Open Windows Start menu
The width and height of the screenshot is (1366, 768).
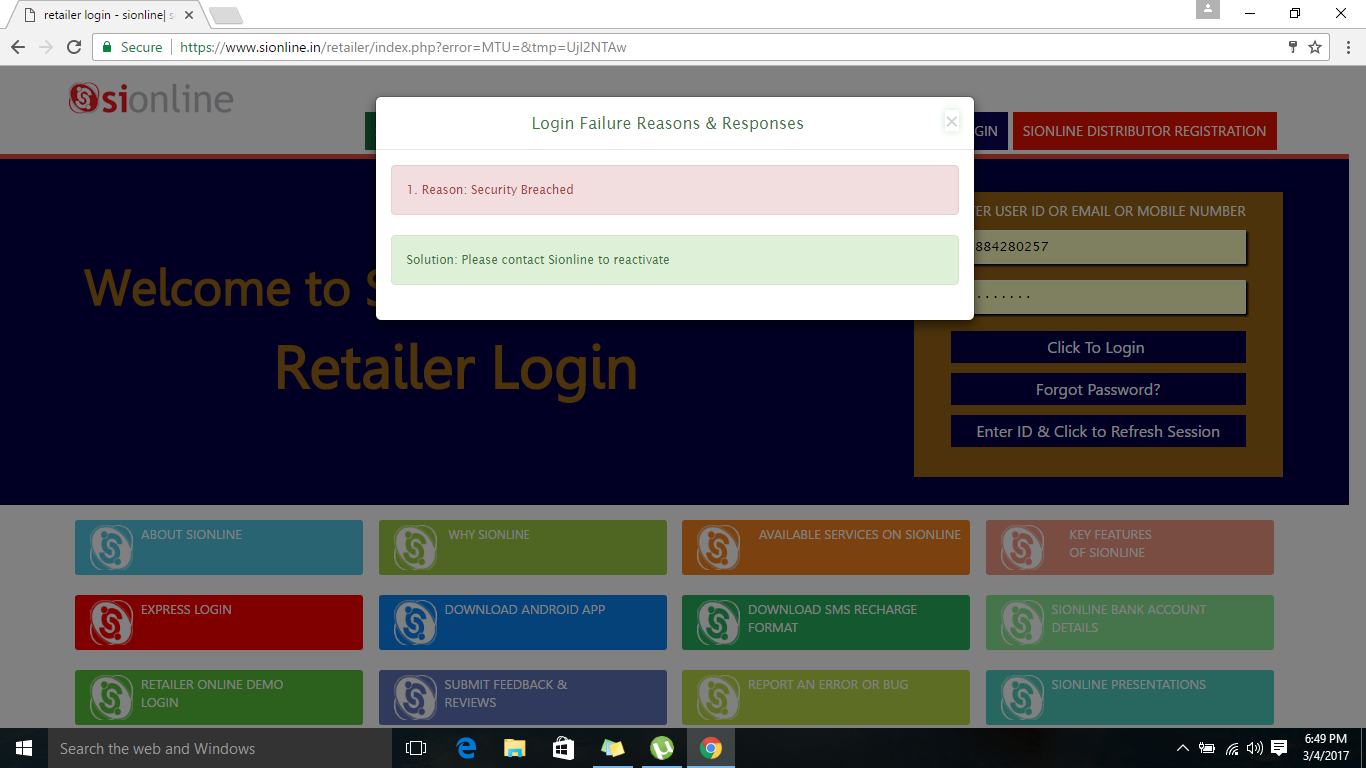click(23, 748)
